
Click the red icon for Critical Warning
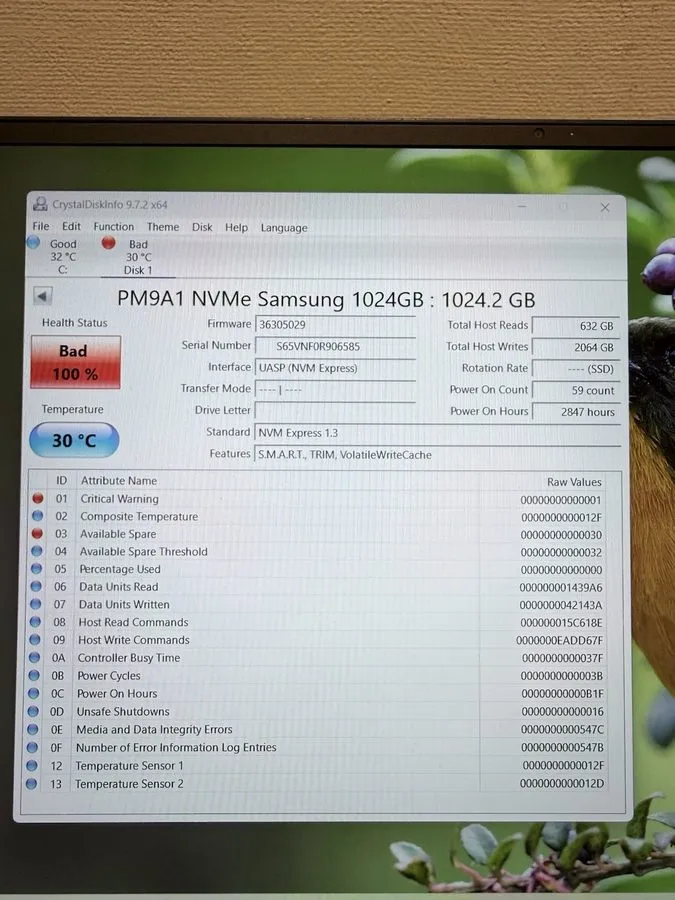38,498
